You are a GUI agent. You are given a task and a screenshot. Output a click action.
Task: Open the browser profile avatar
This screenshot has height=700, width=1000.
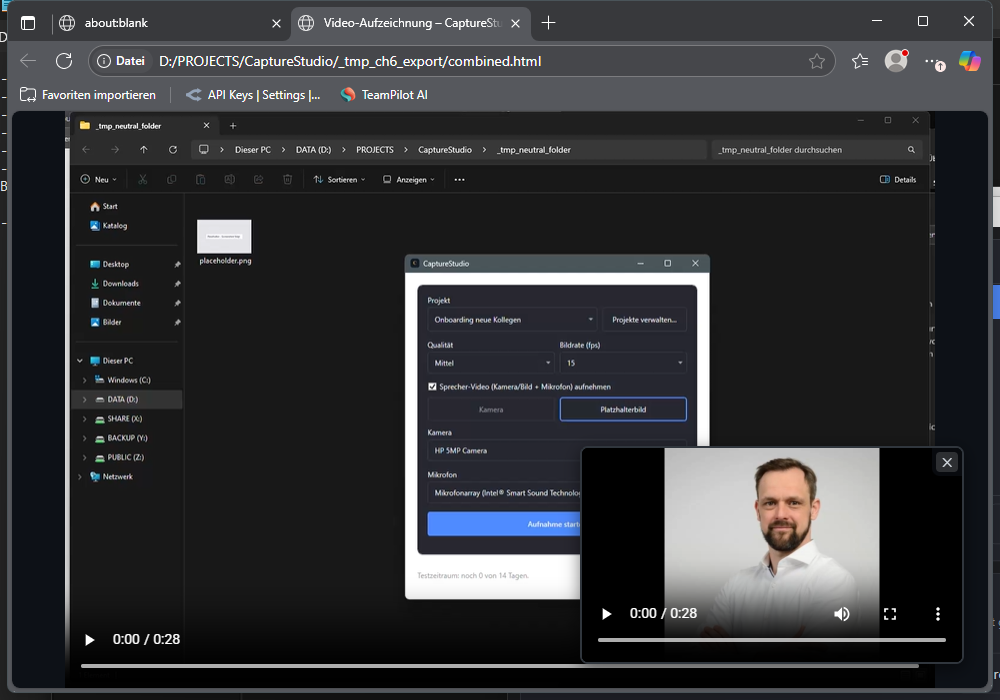pyautogui.click(x=896, y=61)
